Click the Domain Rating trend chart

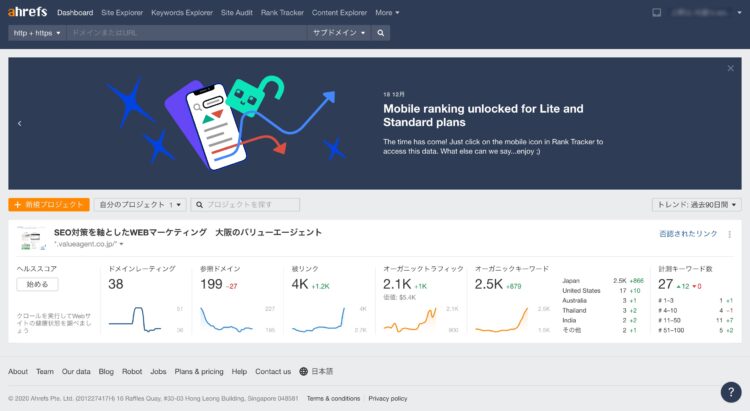135,319
